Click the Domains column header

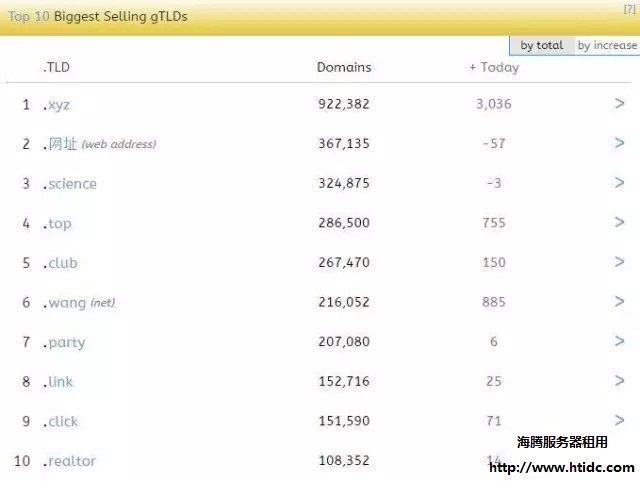click(x=344, y=67)
